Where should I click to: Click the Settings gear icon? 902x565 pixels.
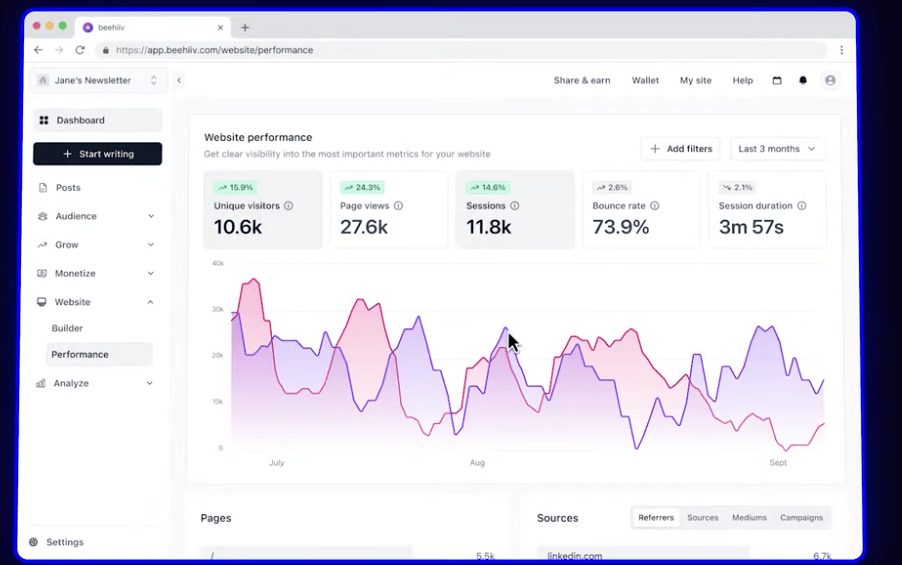click(x=33, y=542)
